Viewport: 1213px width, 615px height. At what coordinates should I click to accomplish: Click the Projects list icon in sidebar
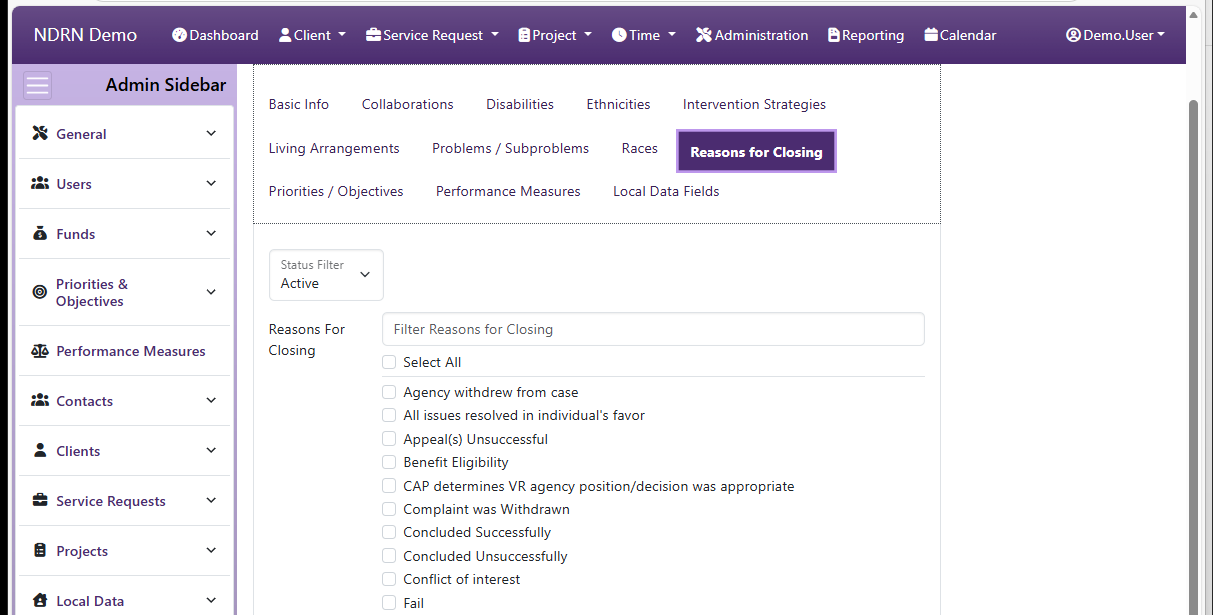click(x=40, y=550)
